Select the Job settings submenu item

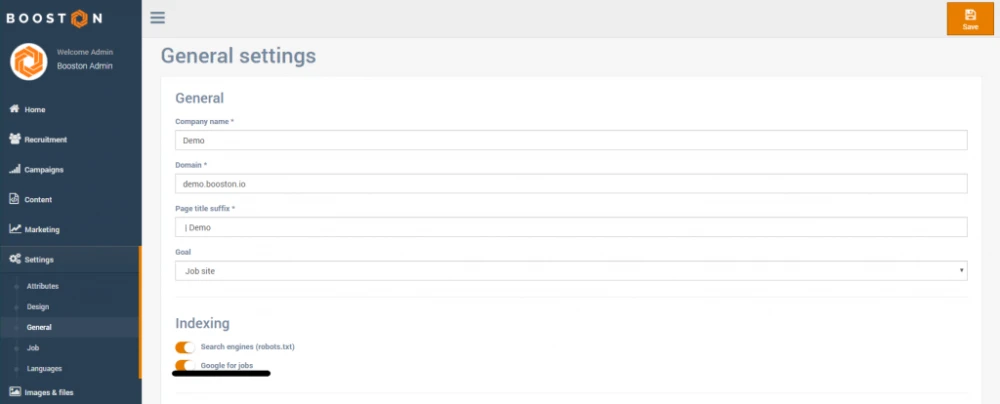(33, 348)
